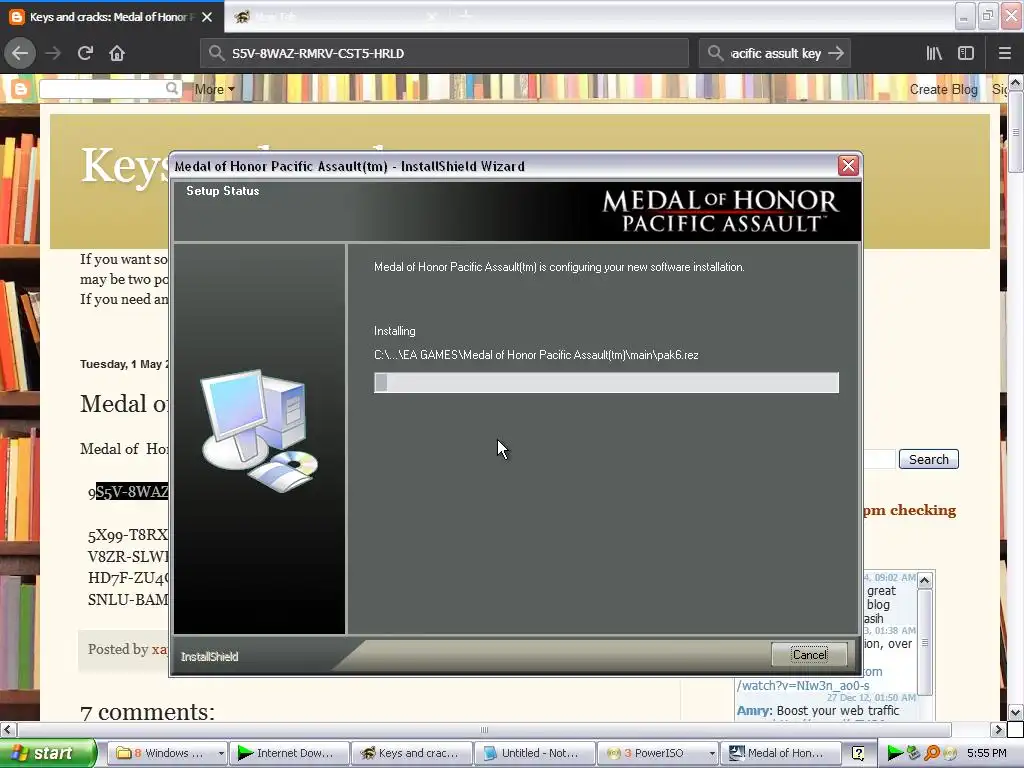
Task: Open the browser Library icon
Action: pos(934,53)
